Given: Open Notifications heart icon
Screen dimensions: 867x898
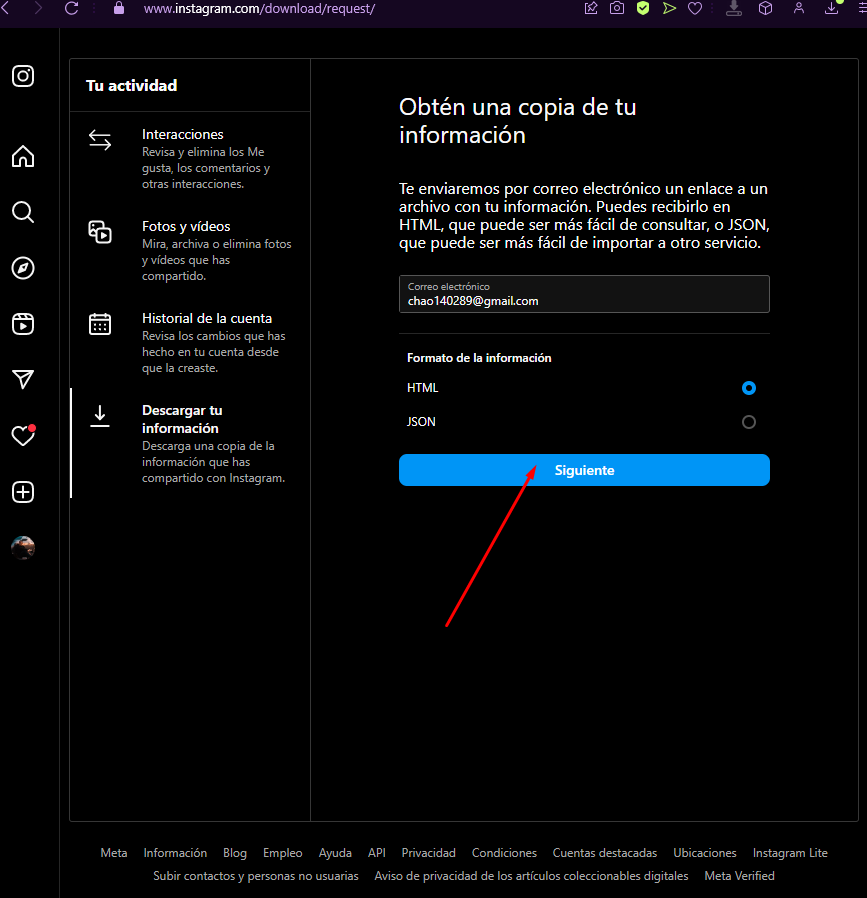Looking at the screenshot, I should coord(23,436).
